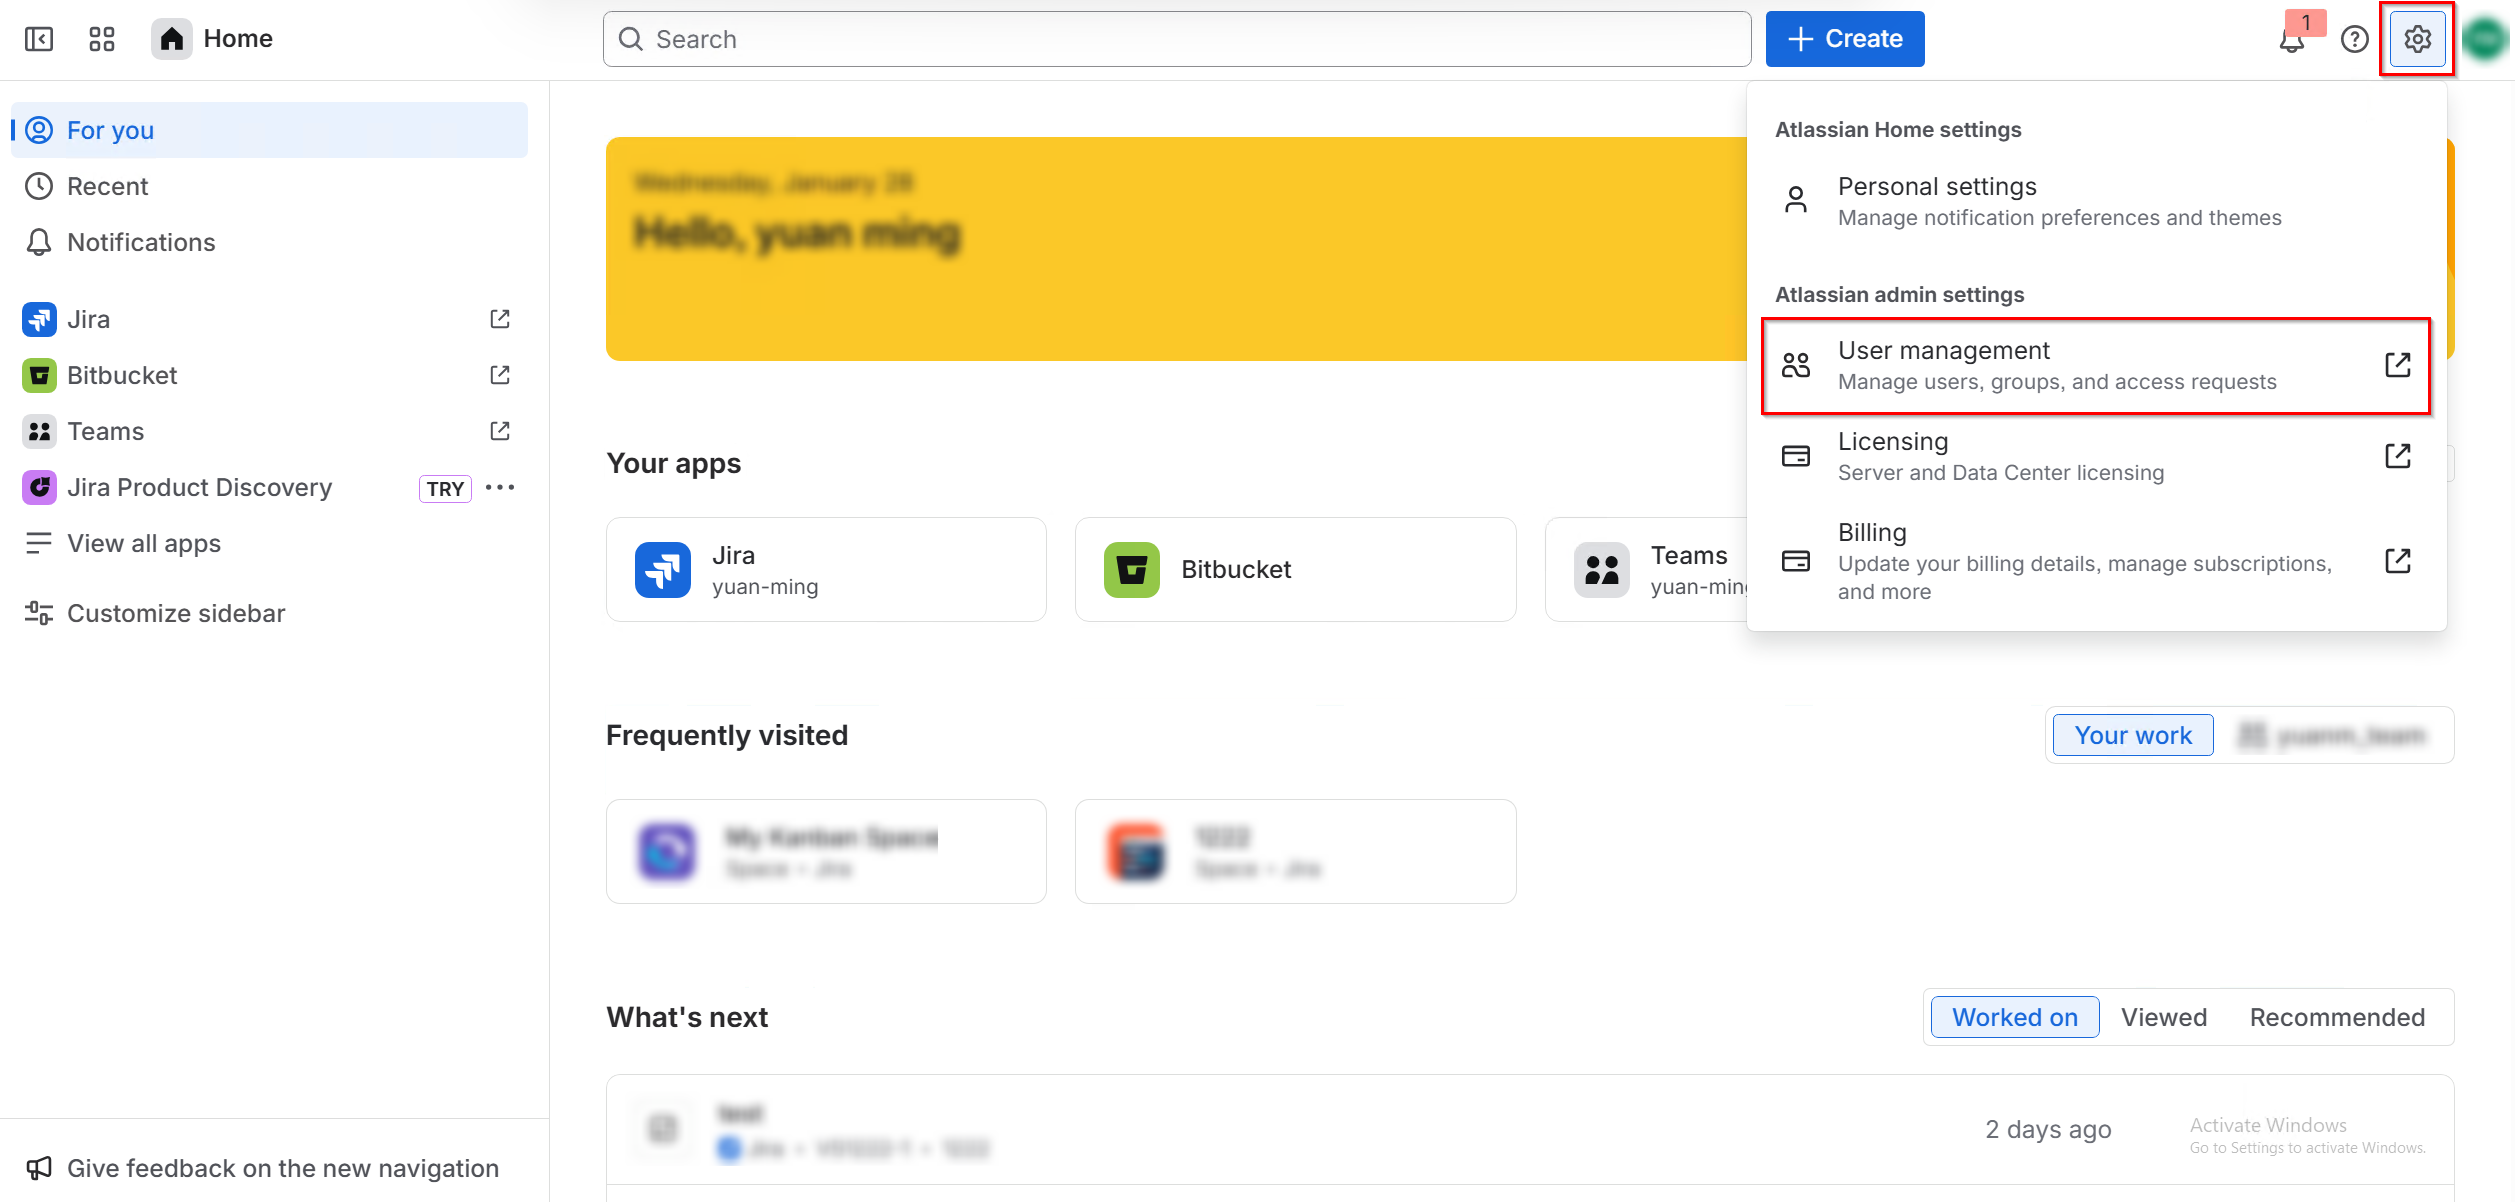Open Jira Product Discovery options menu
Image resolution: width=2515 pixels, height=1202 pixels.
pos(500,487)
